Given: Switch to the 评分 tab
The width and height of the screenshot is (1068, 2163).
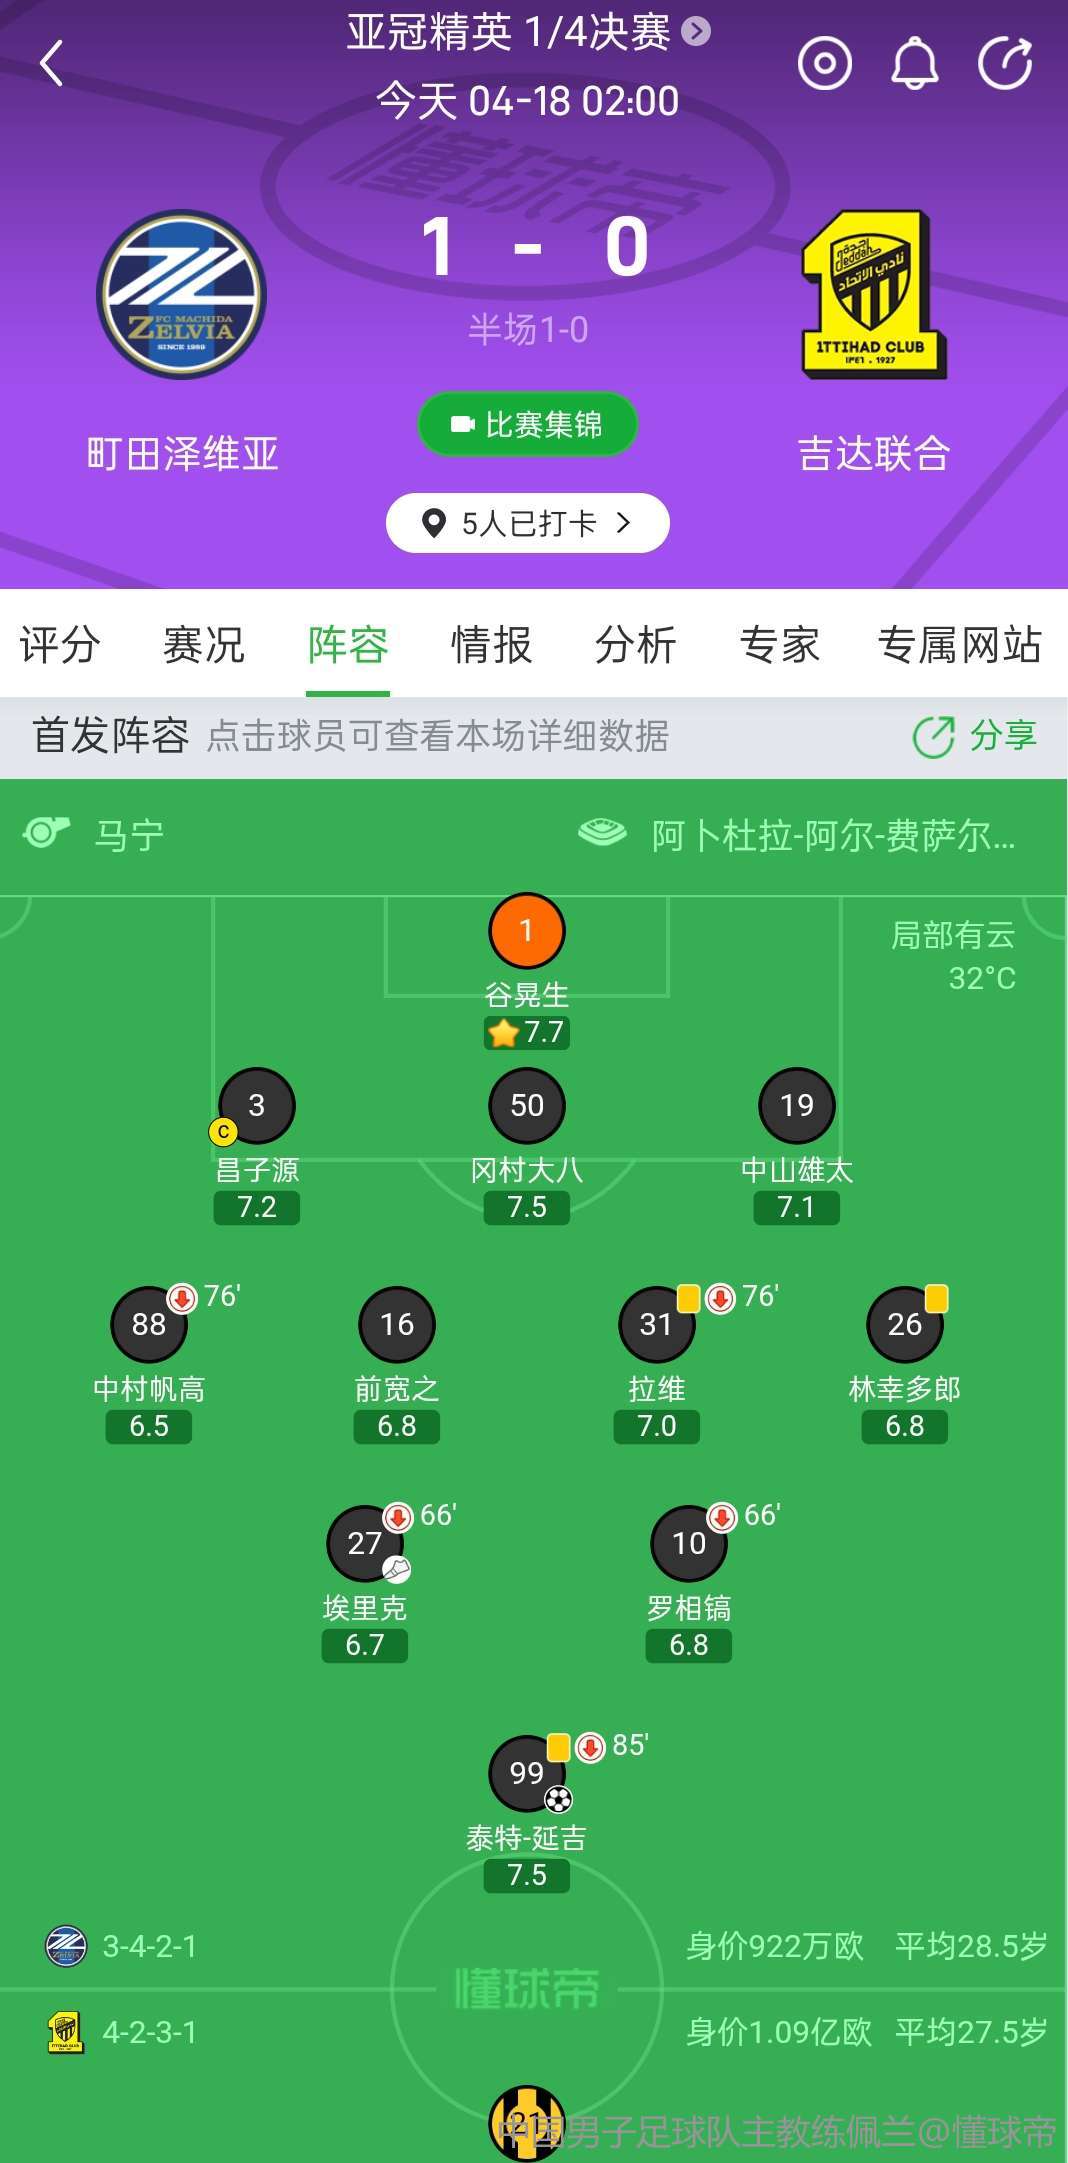Looking at the screenshot, I should pyautogui.click(x=60, y=645).
